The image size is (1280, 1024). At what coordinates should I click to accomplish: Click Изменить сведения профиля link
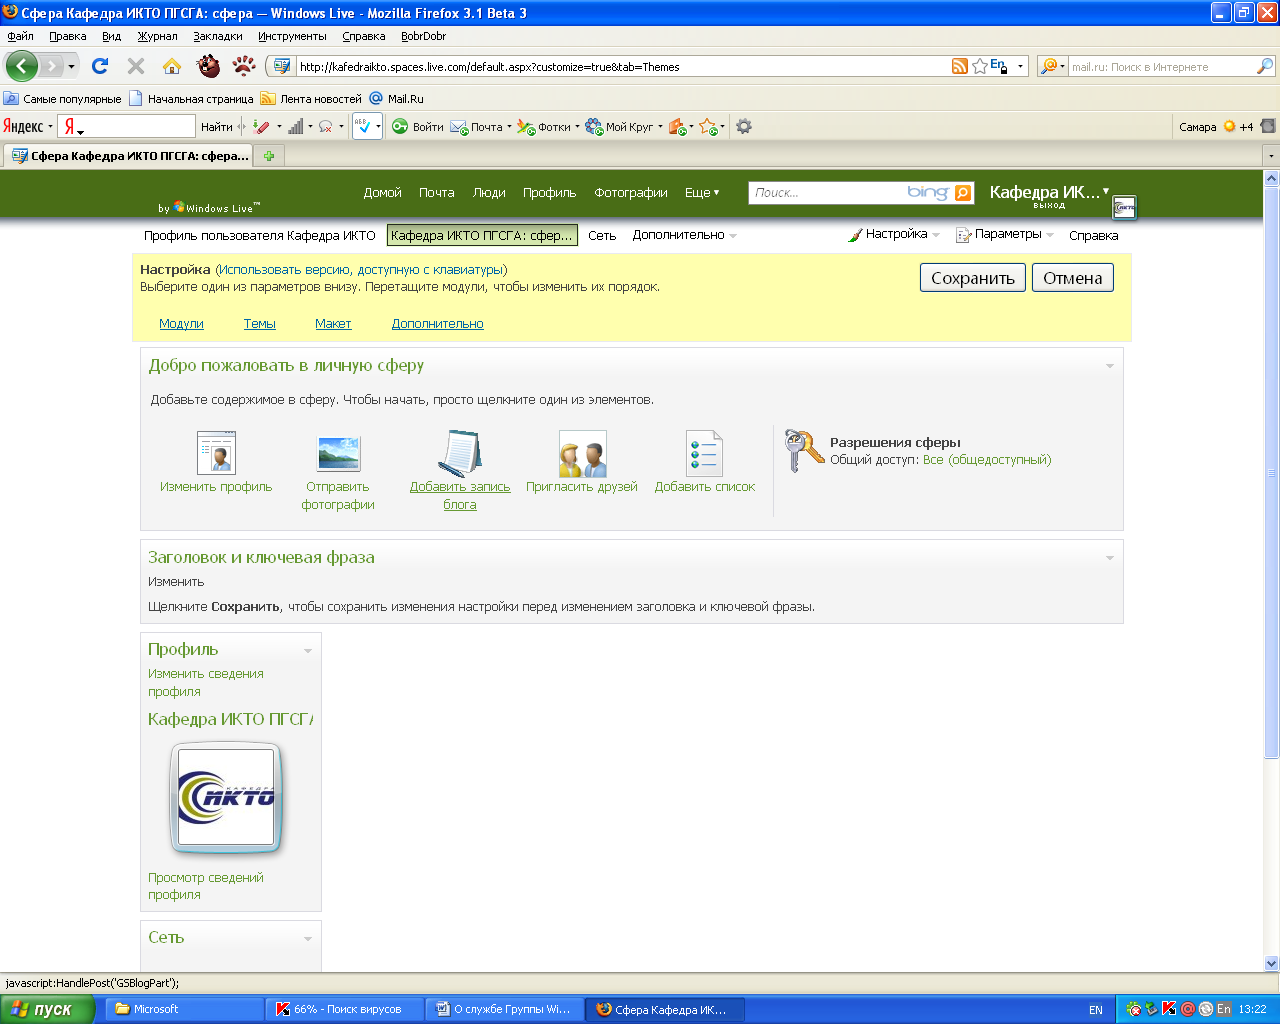pyautogui.click(x=206, y=683)
